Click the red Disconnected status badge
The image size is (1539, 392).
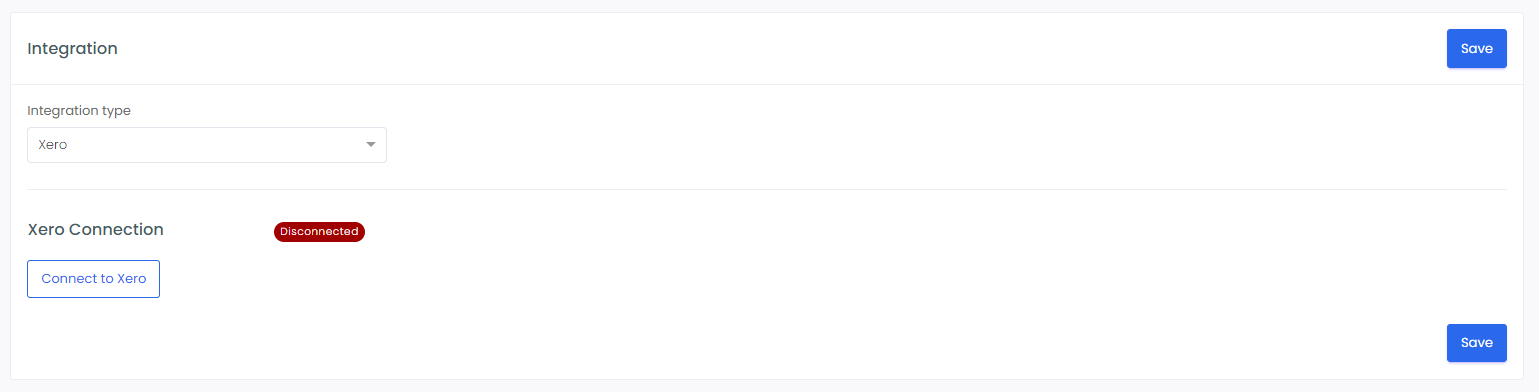[x=319, y=231]
